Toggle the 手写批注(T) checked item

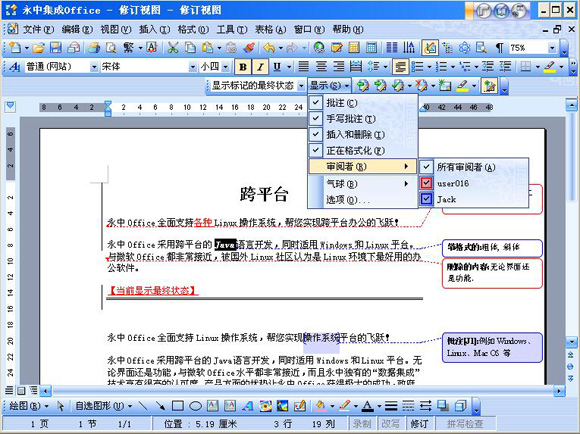coord(363,118)
